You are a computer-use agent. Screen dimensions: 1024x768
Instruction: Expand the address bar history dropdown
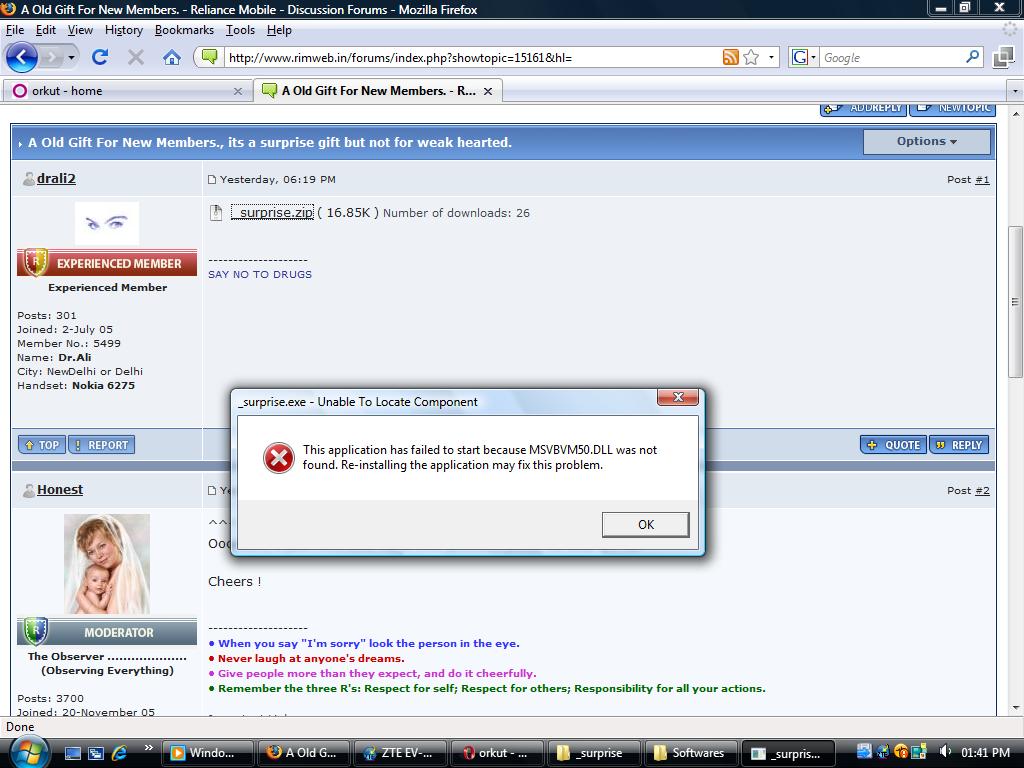coord(771,57)
